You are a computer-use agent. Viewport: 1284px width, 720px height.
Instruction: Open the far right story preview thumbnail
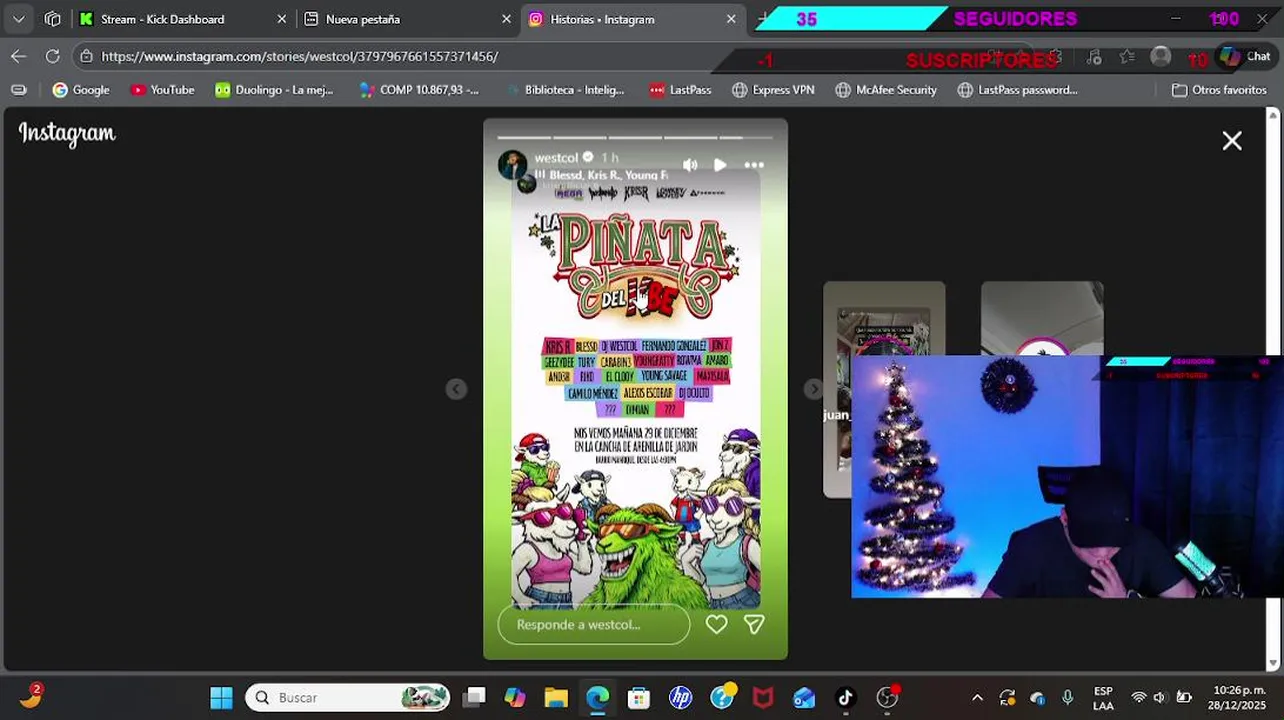[1042, 318]
